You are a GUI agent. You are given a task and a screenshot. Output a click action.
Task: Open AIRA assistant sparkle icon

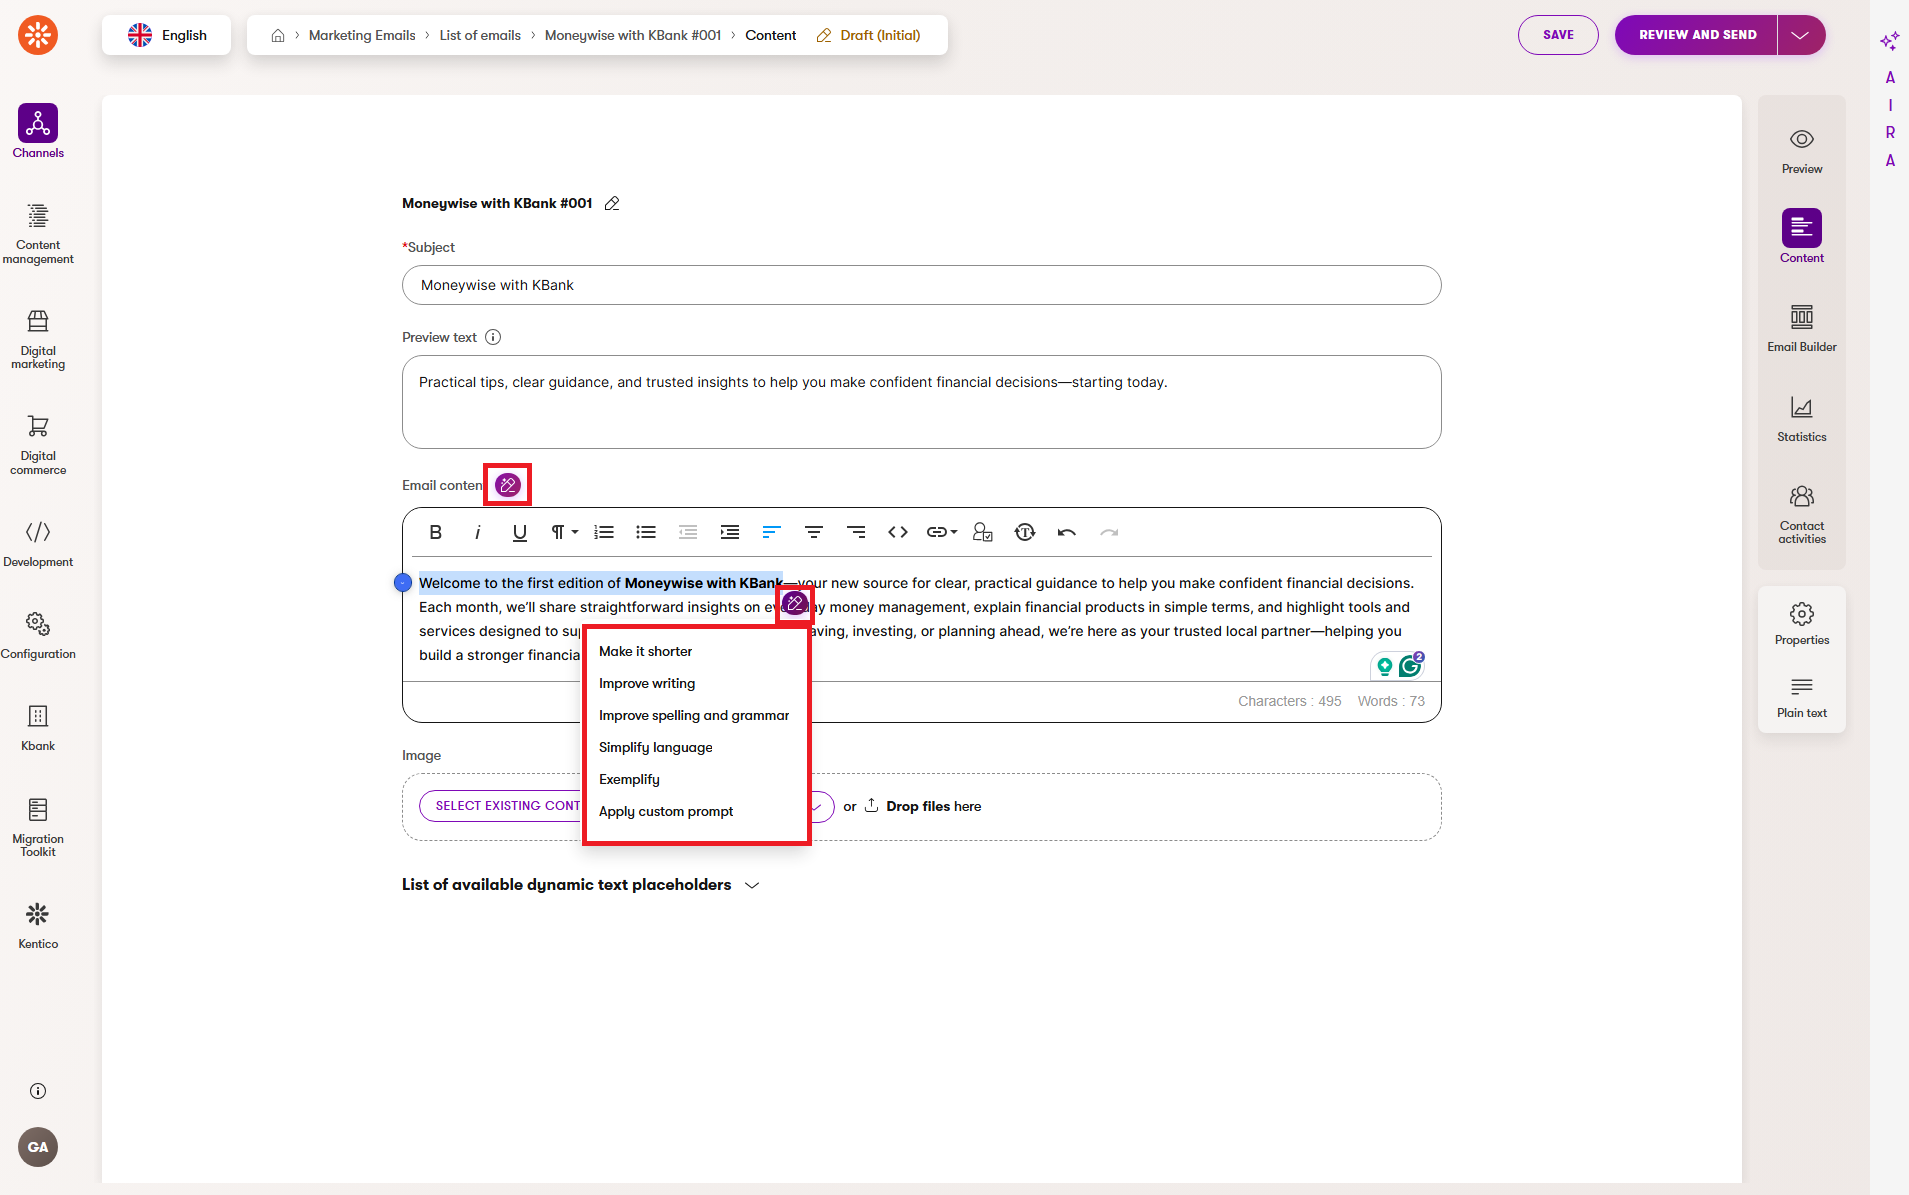[x=1889, y=41]
